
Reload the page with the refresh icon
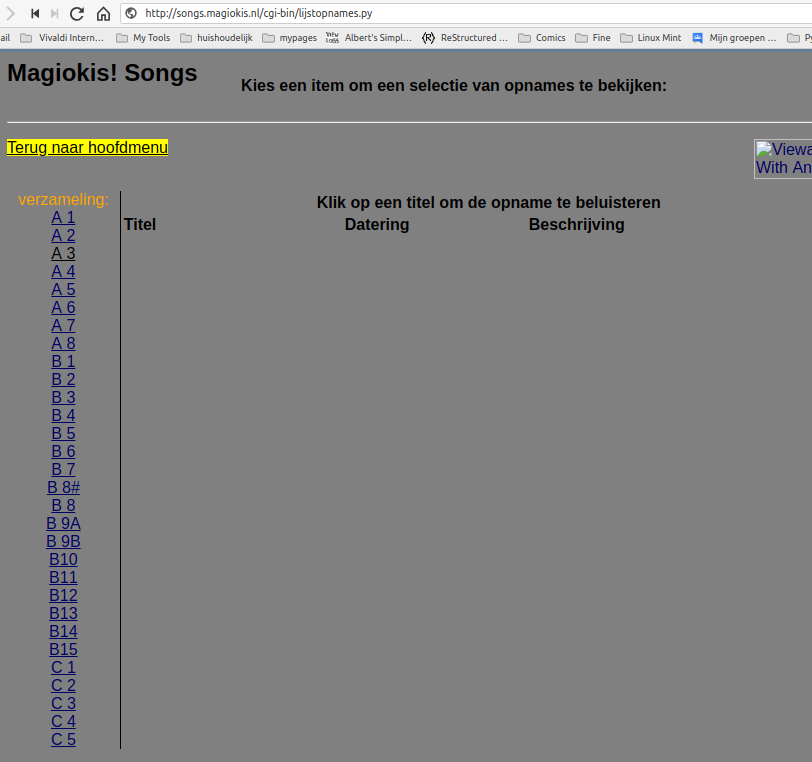77,14
